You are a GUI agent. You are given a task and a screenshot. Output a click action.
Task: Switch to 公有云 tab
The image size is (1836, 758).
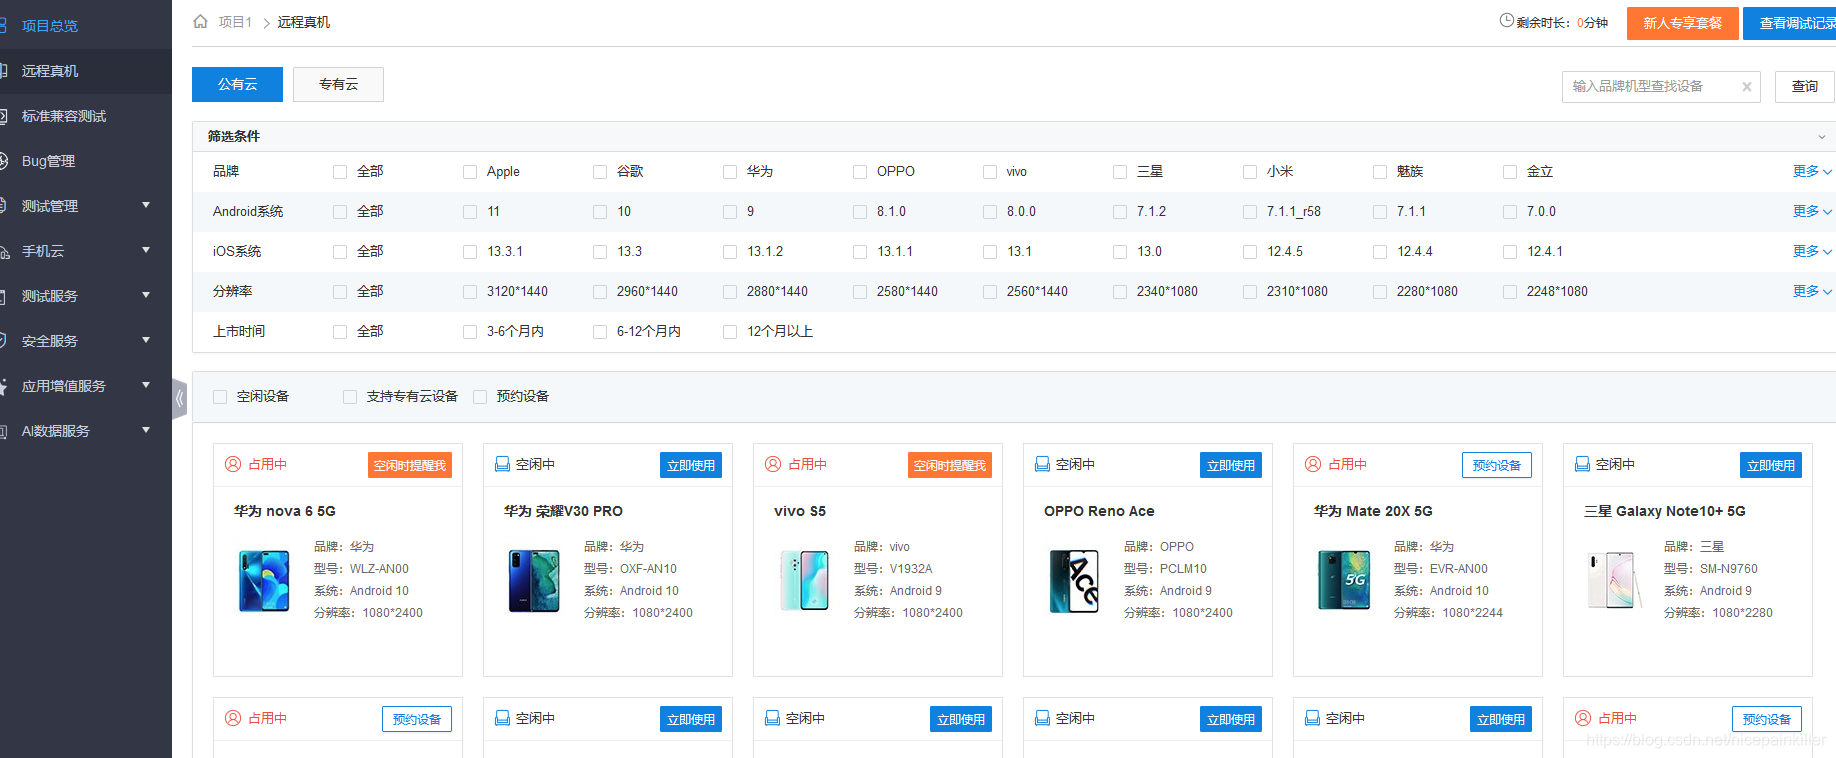(237, 84)
